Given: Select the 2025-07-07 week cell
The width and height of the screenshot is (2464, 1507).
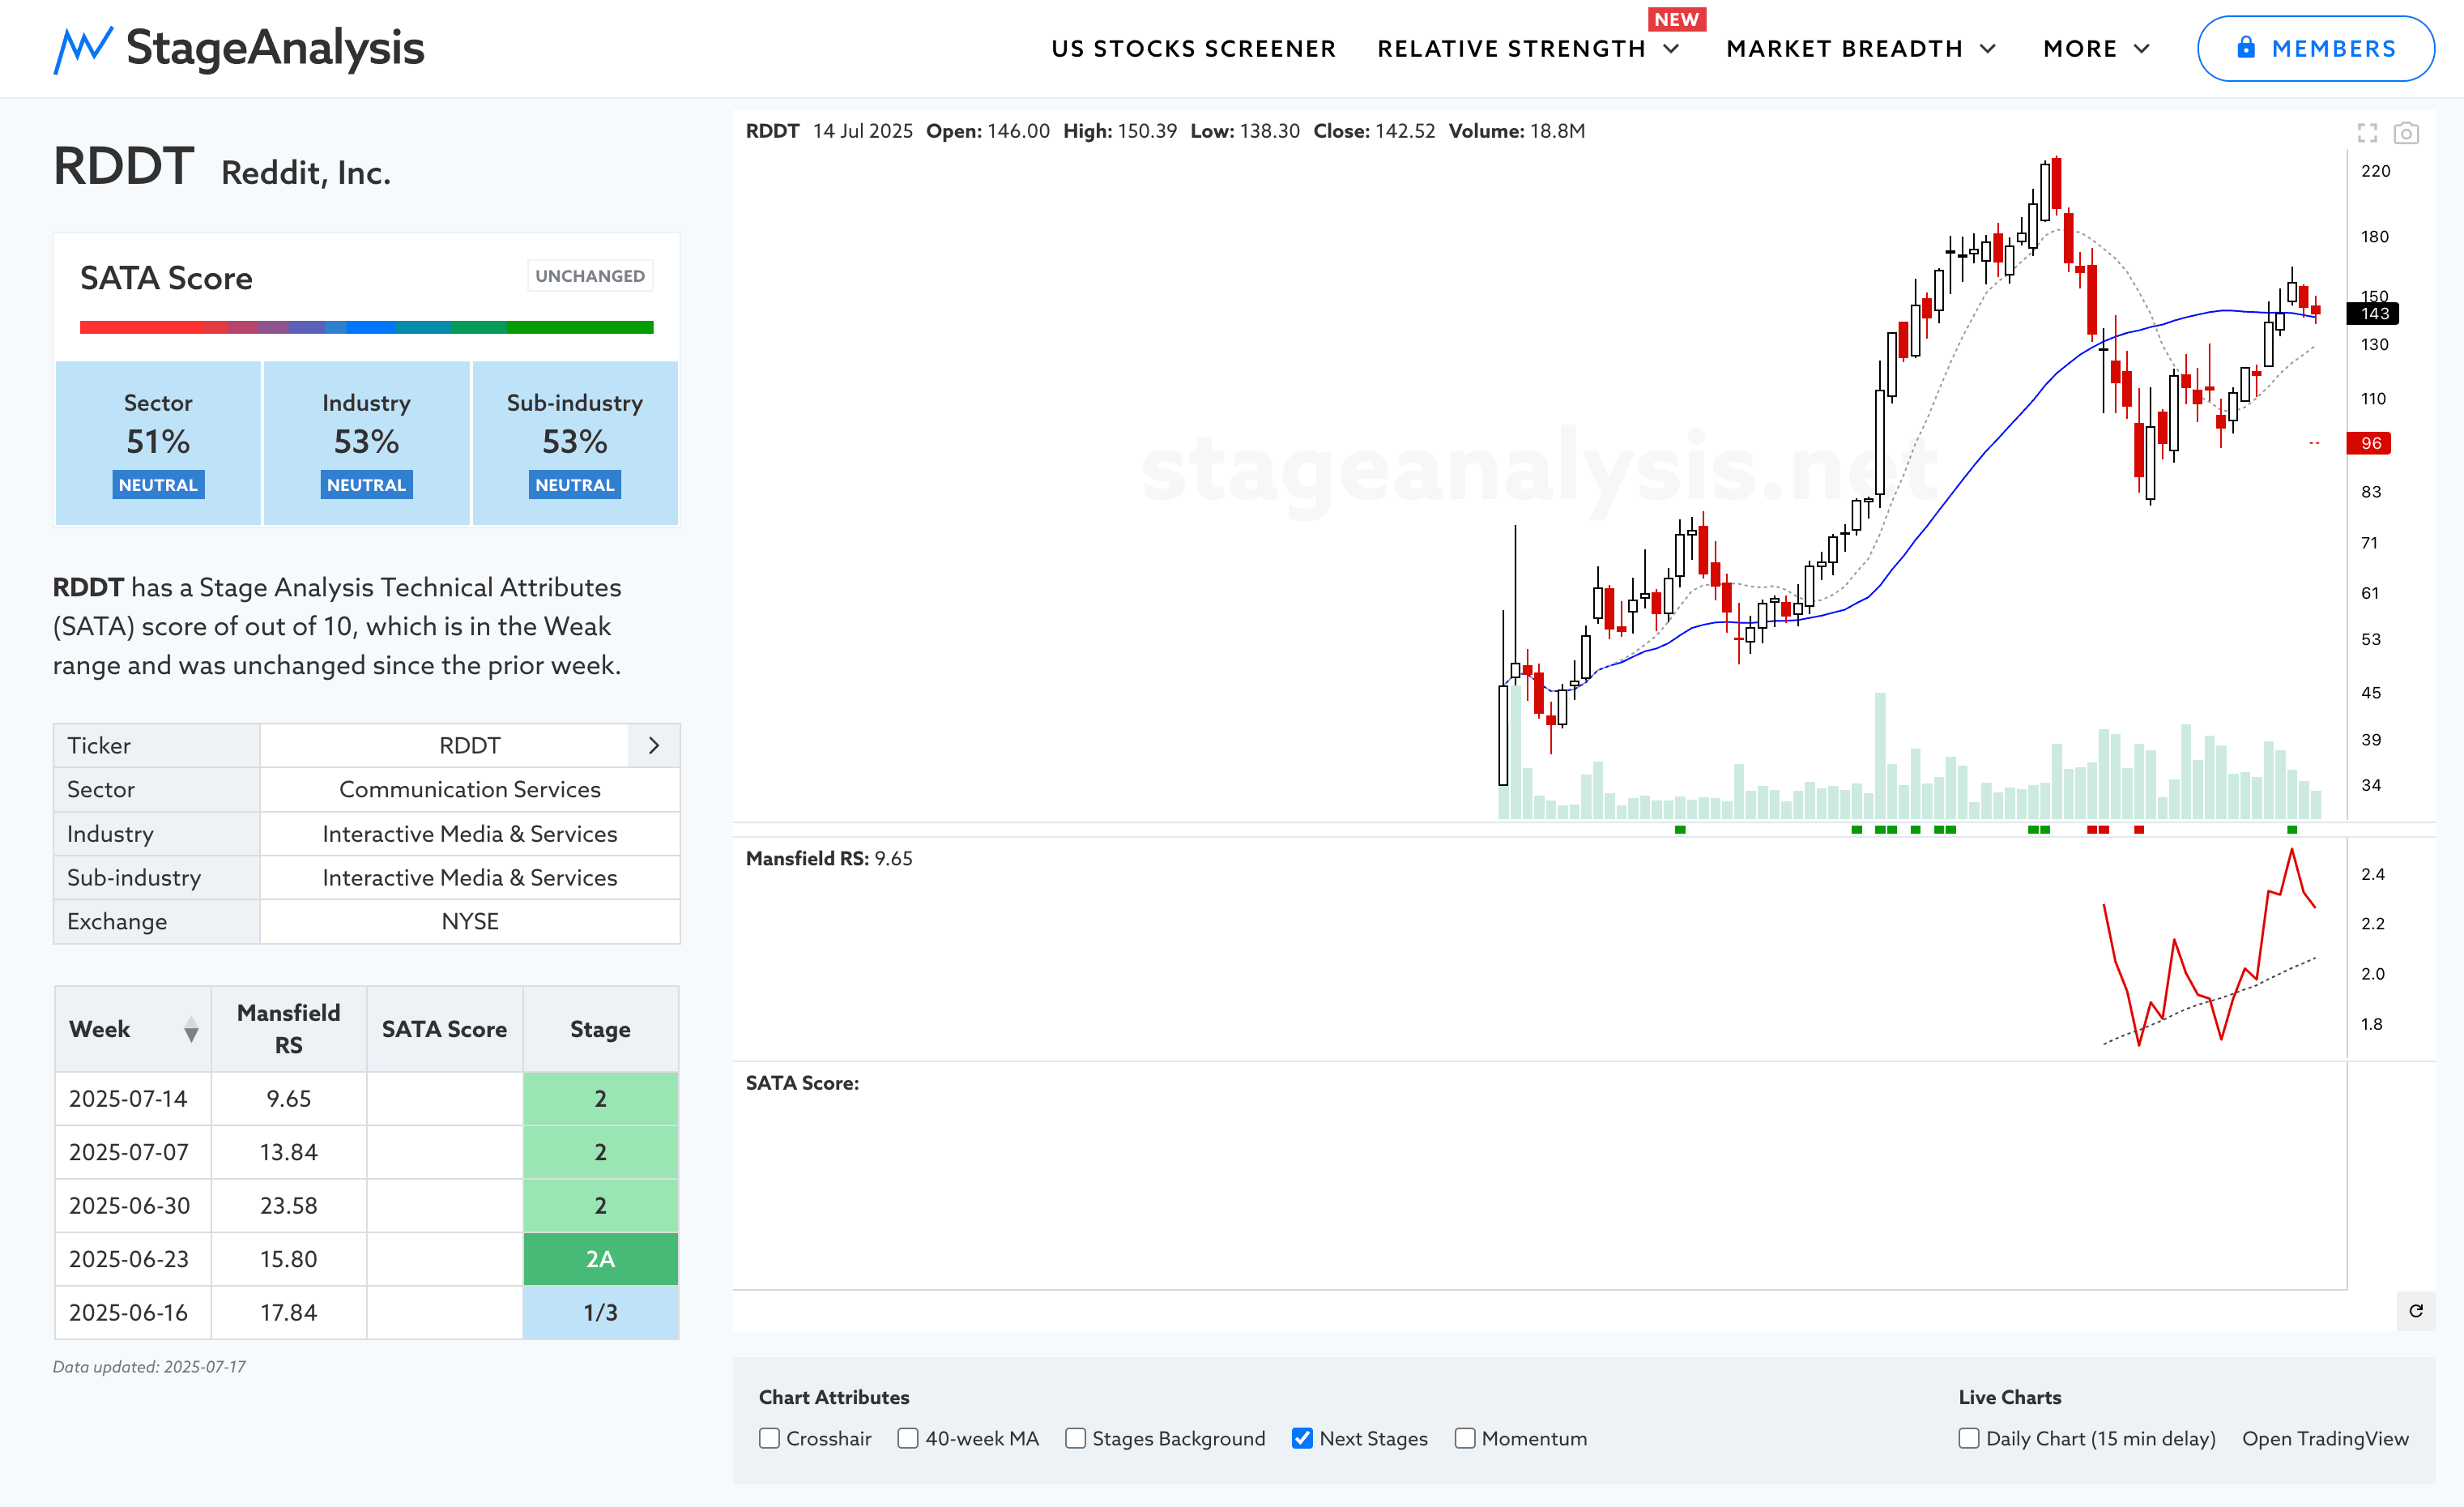Looking at the screenshot, I should 133,1152.
